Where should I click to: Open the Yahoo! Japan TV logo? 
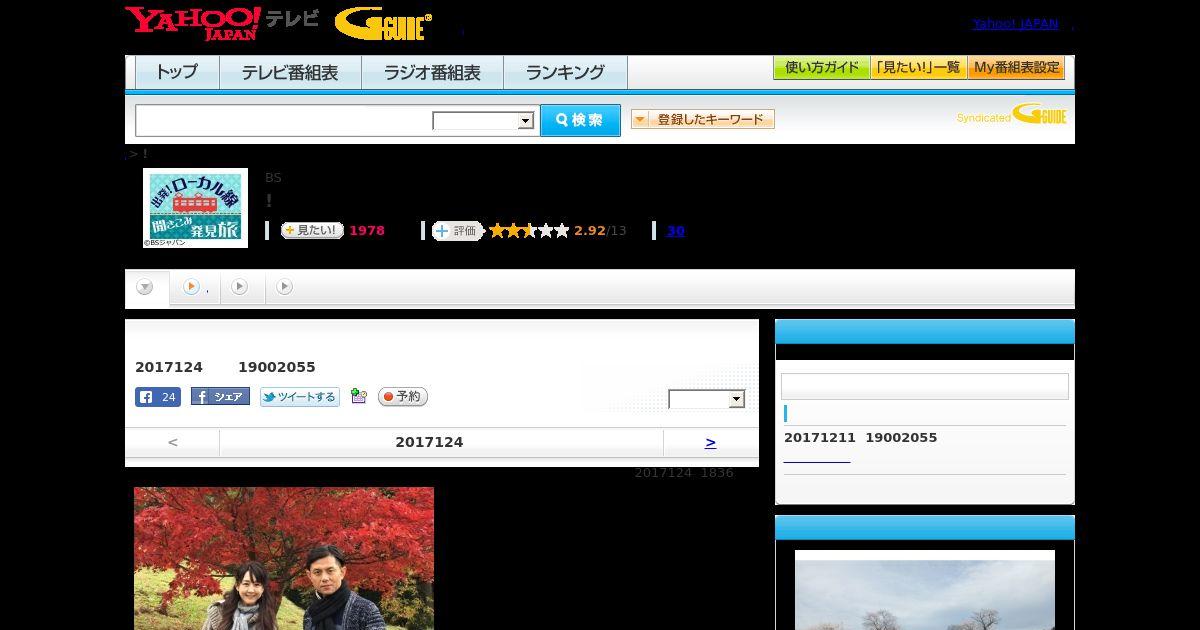[222, 23]
